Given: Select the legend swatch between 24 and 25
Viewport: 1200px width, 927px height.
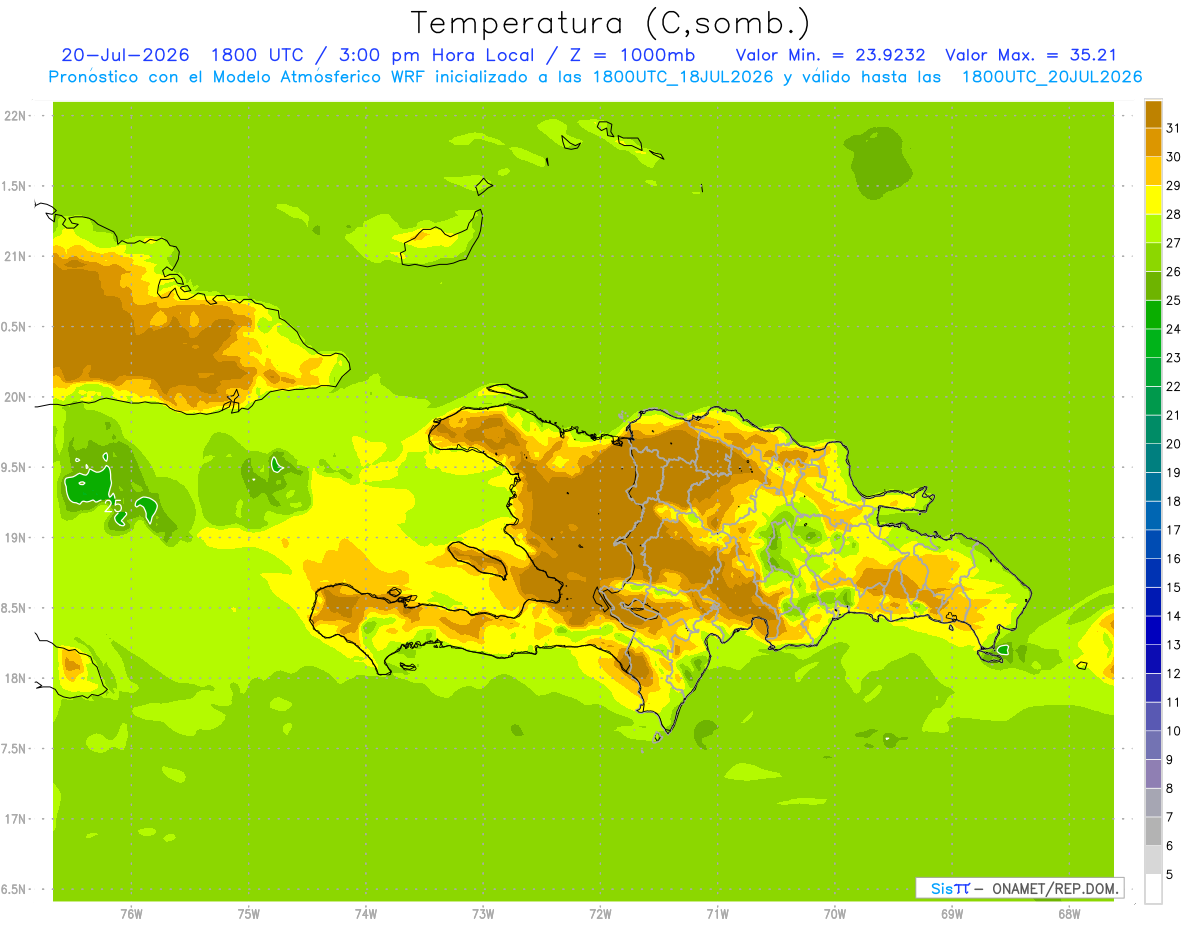Looking at the screenshot, I should 1153,314.
